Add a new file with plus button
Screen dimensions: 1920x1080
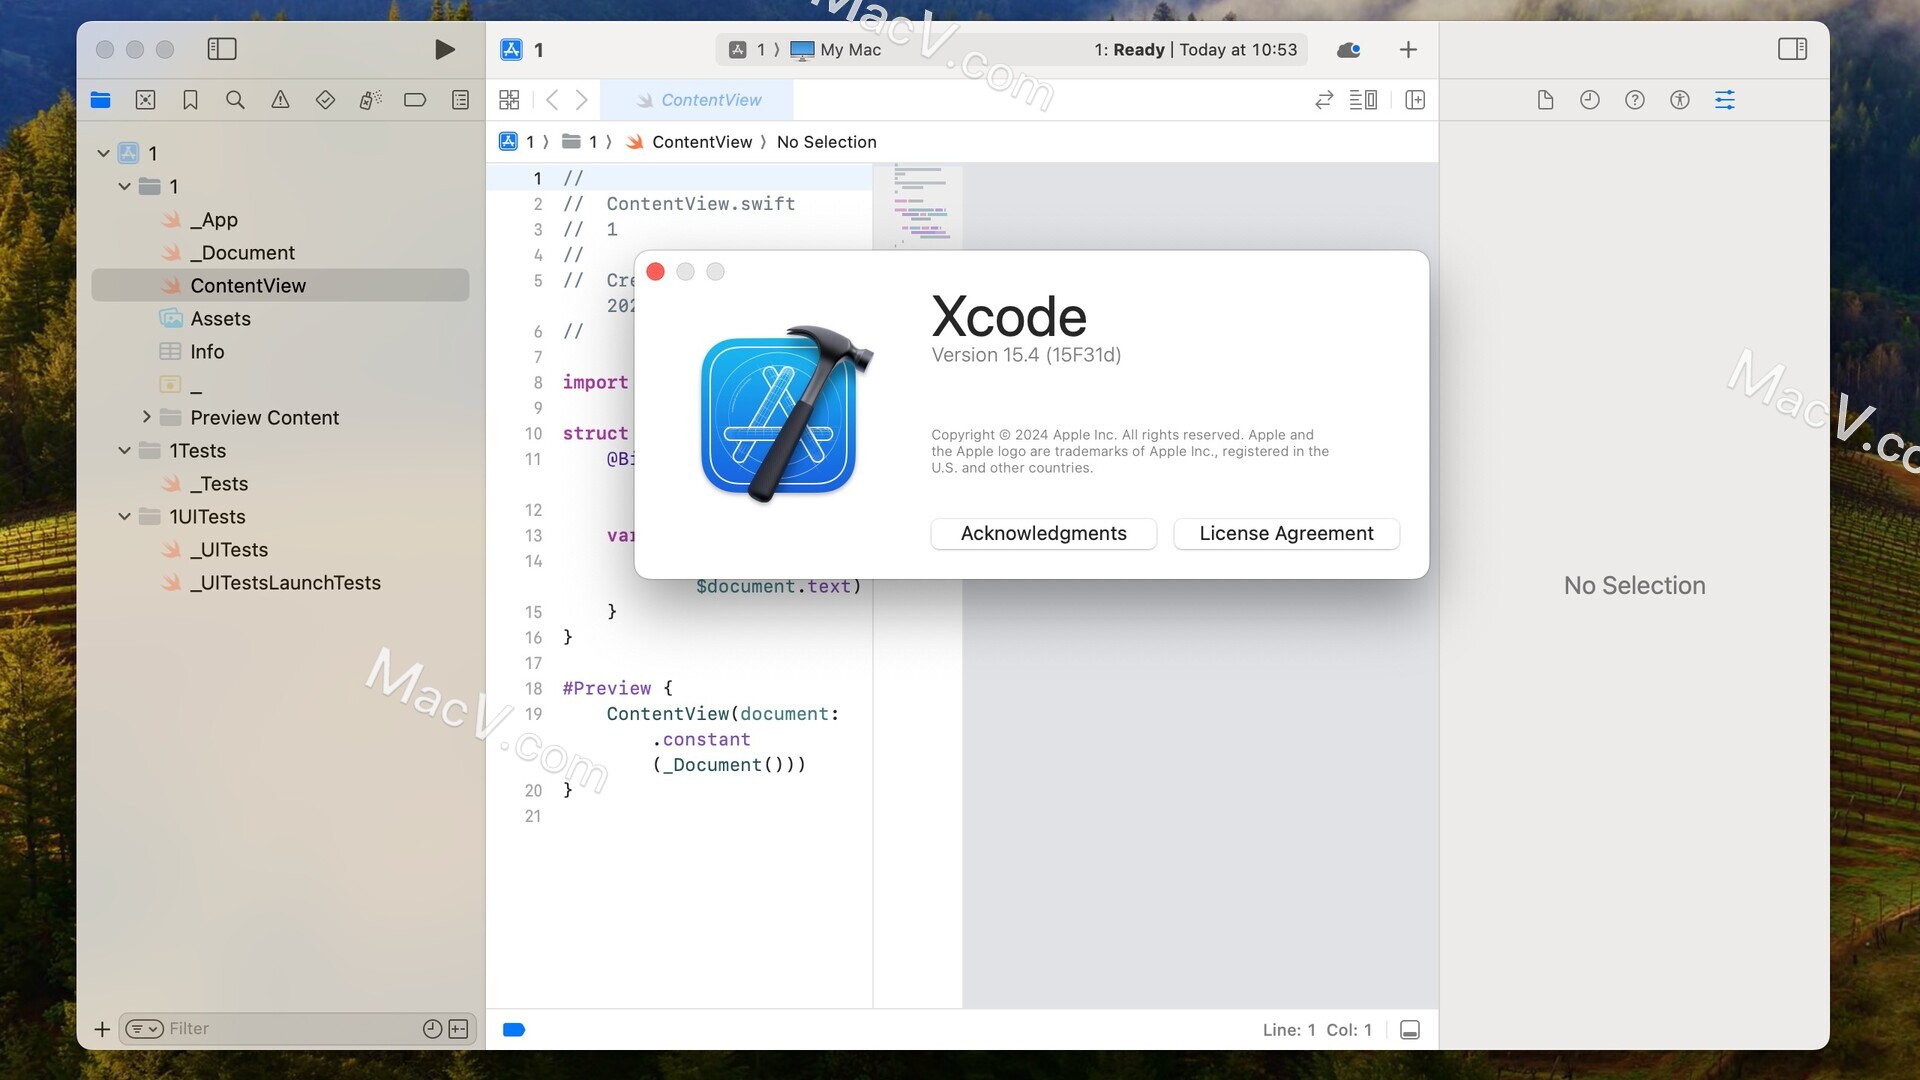tap(102, 1029)
